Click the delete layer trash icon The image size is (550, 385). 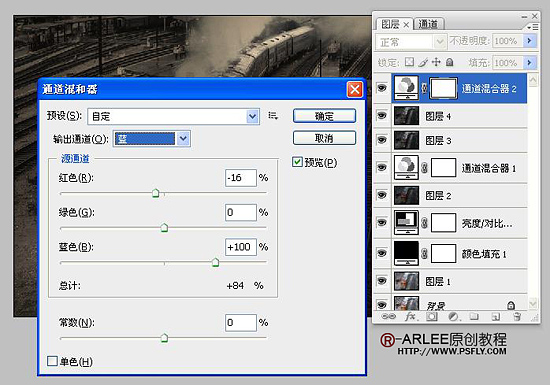[x=517, y=317]
